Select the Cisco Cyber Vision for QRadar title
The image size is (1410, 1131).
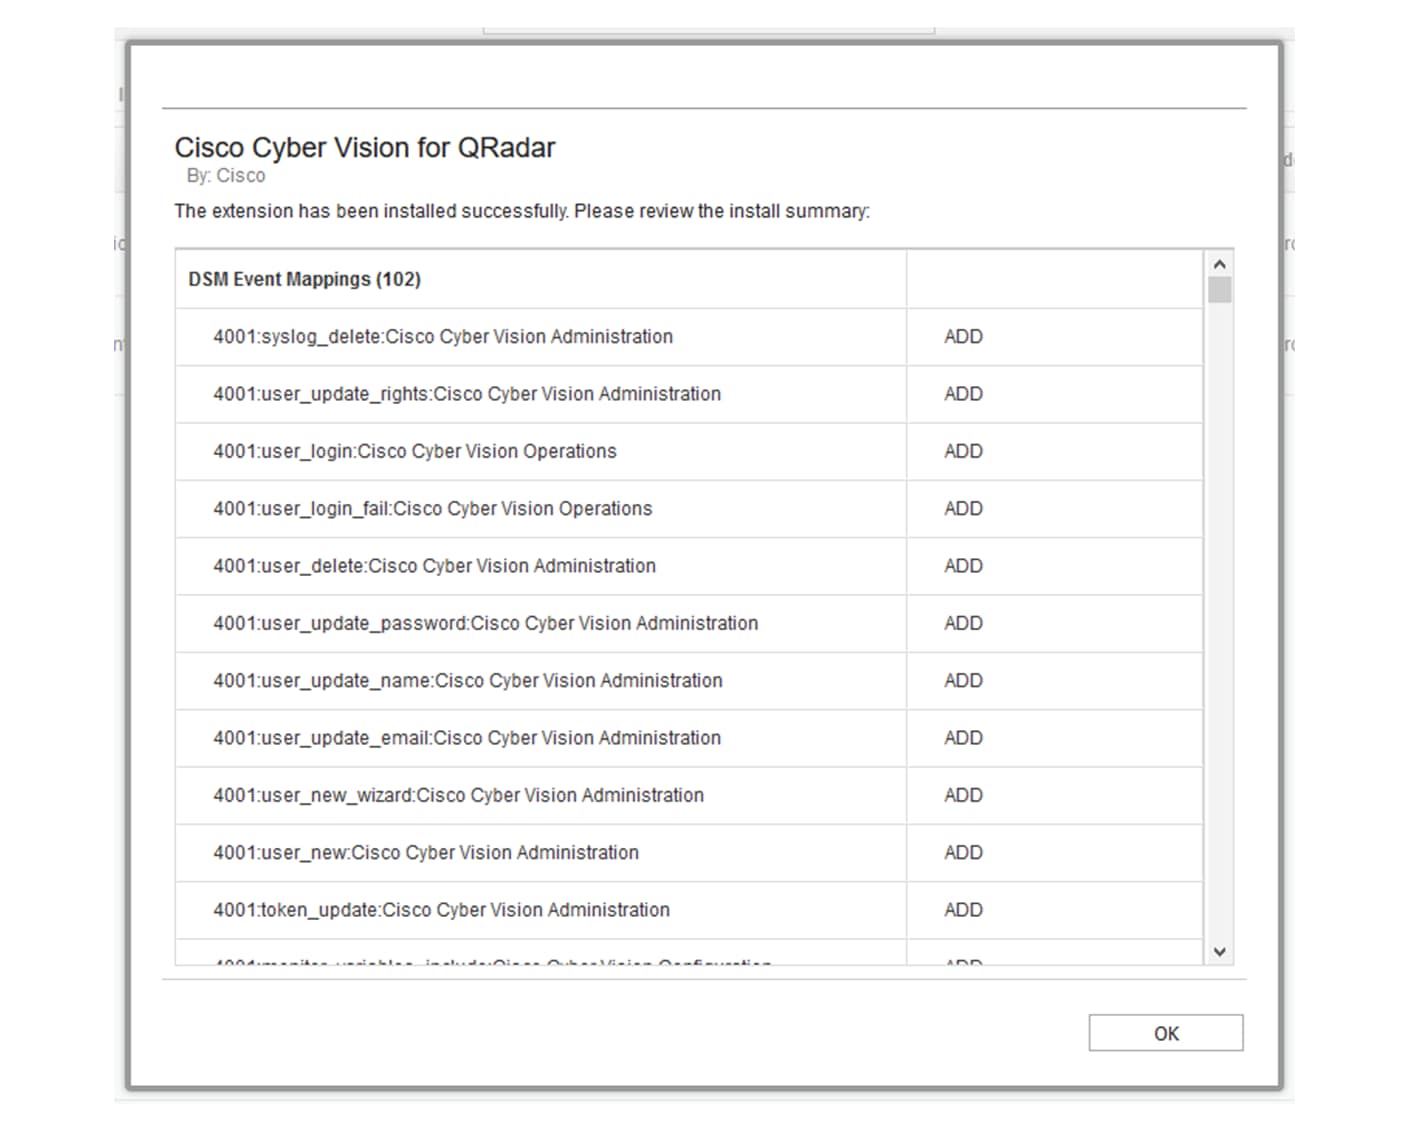tap(367, 147)
